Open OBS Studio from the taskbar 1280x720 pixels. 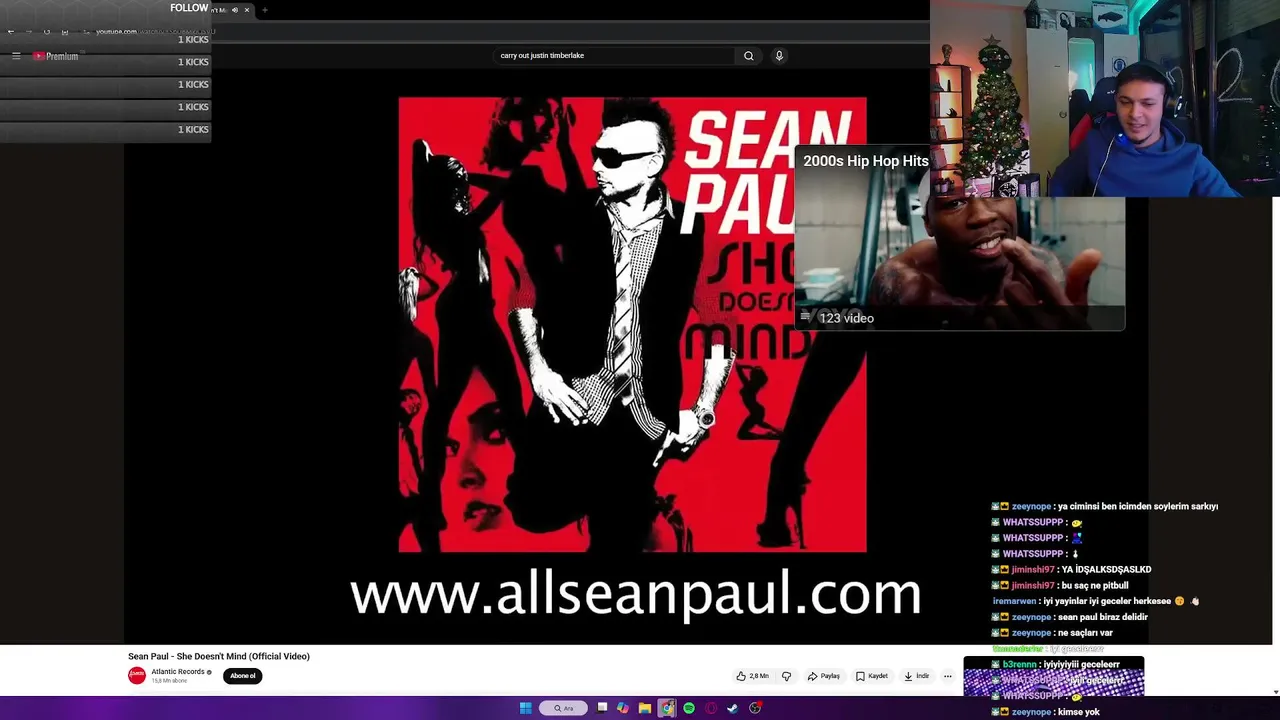click(x=755, y=708)
